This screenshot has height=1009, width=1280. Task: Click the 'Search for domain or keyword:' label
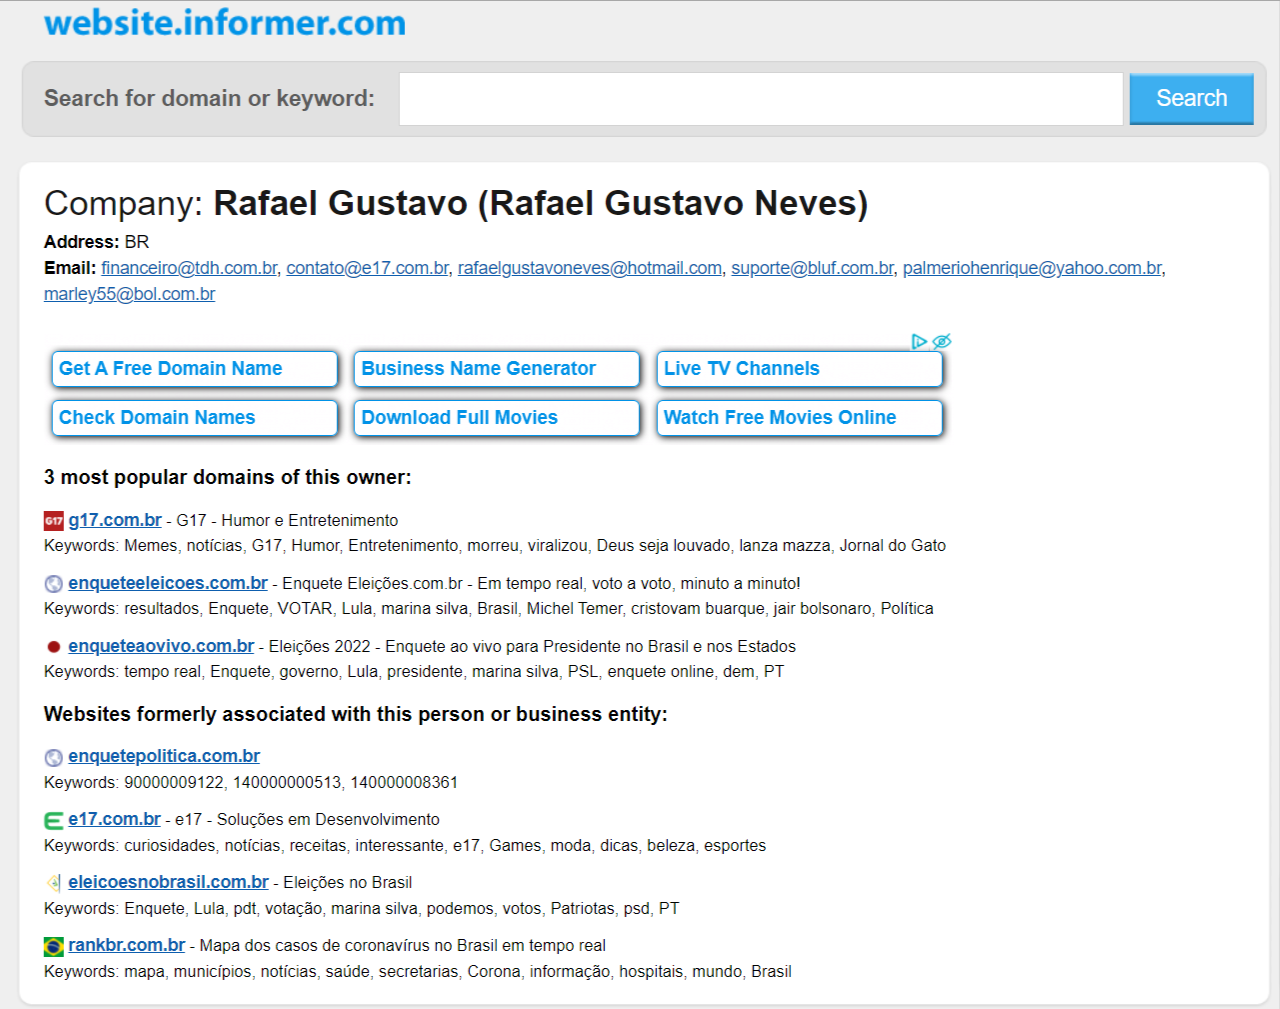209,98
